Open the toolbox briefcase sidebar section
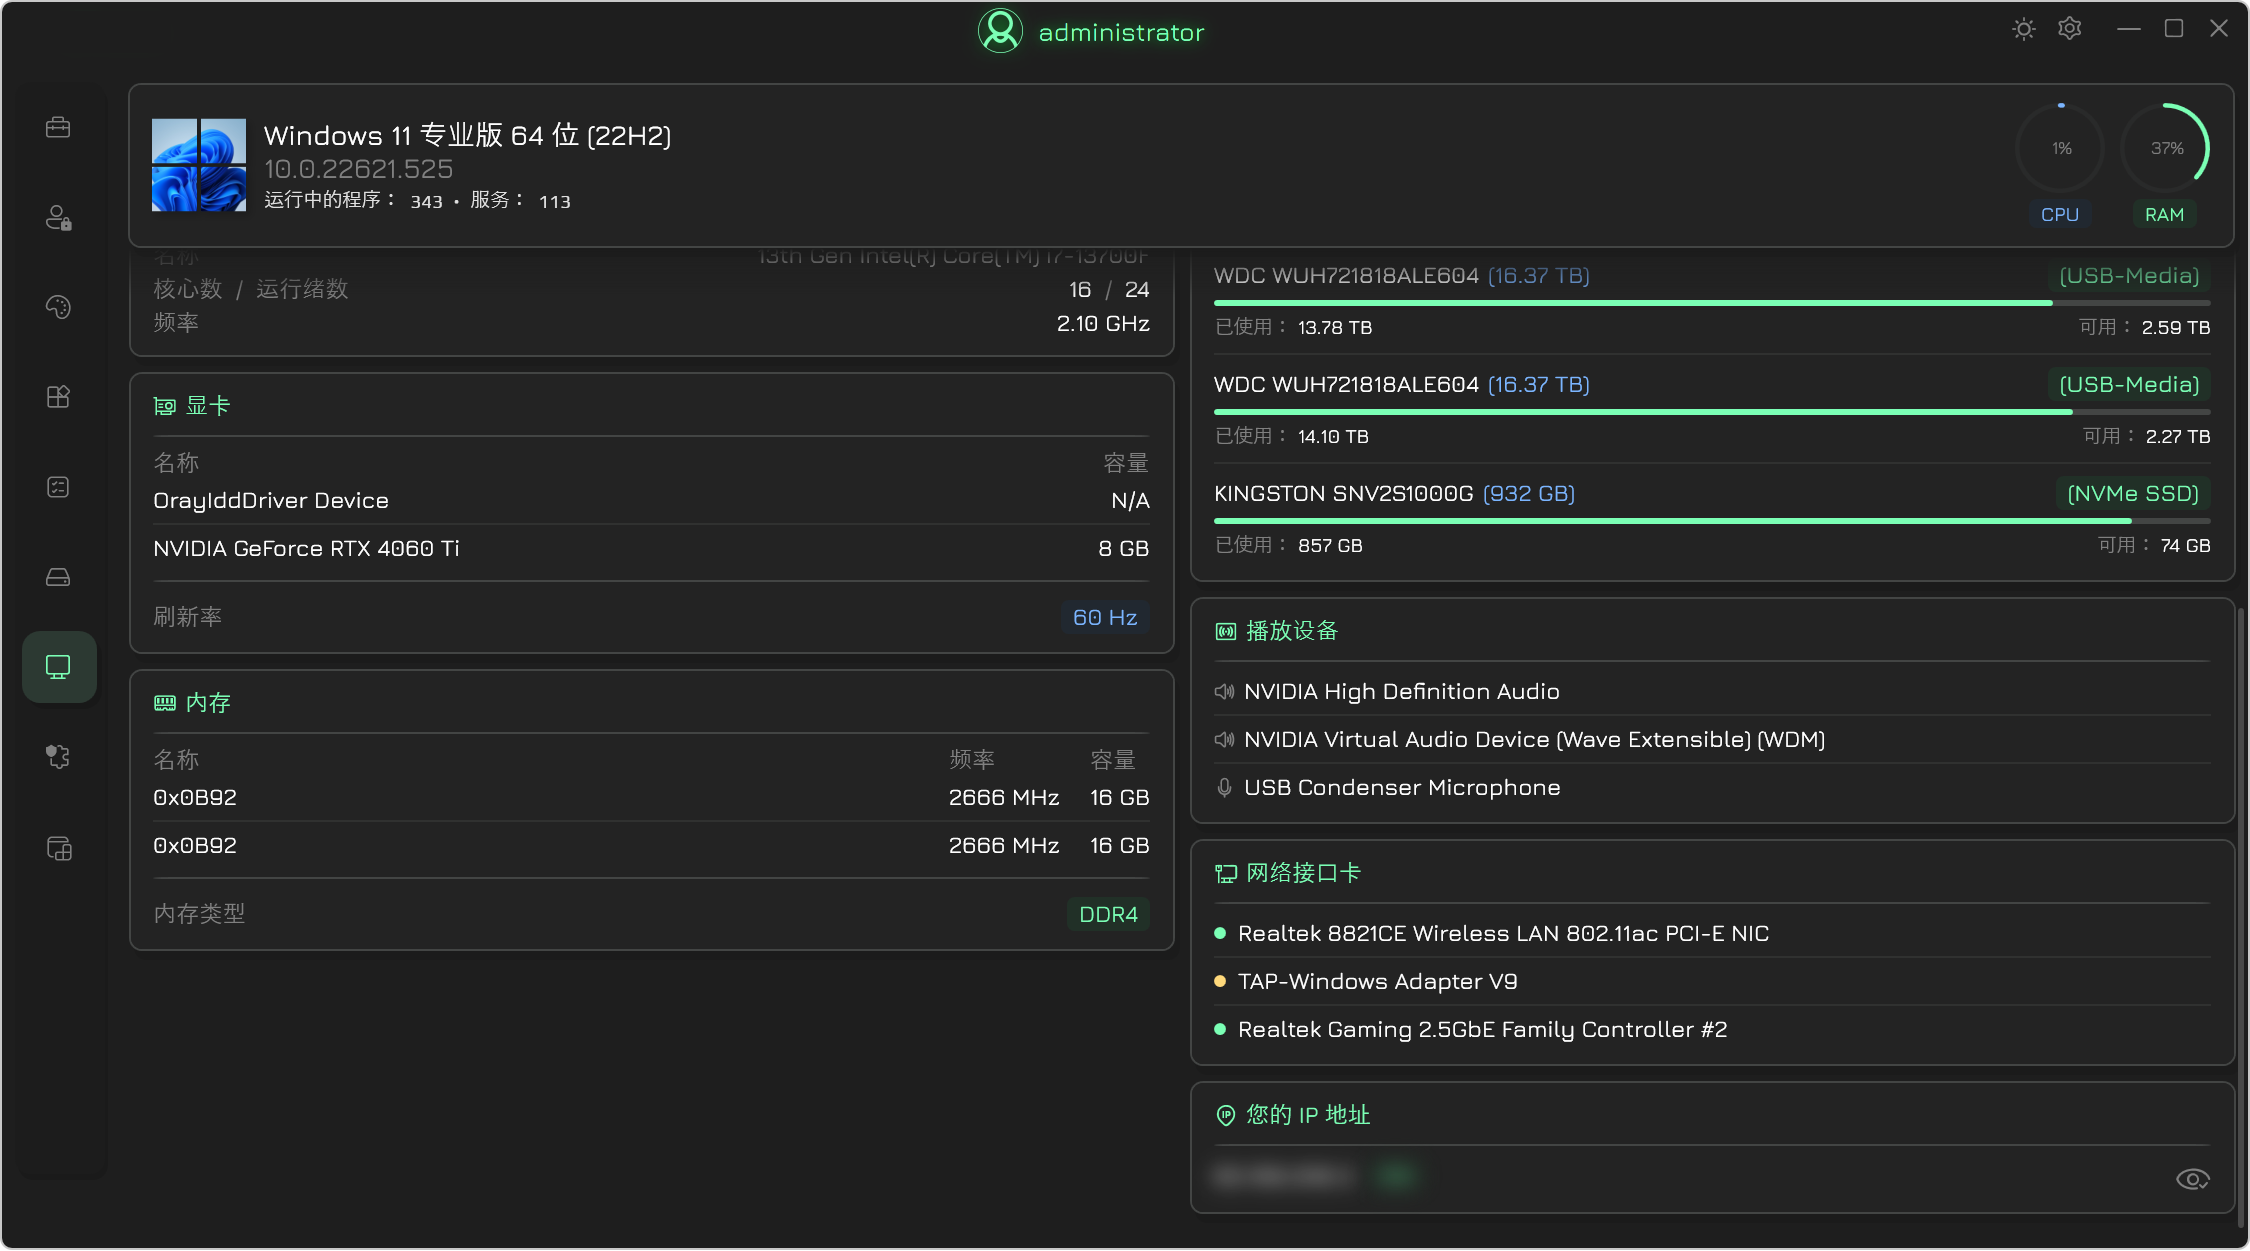 [58, 127]
